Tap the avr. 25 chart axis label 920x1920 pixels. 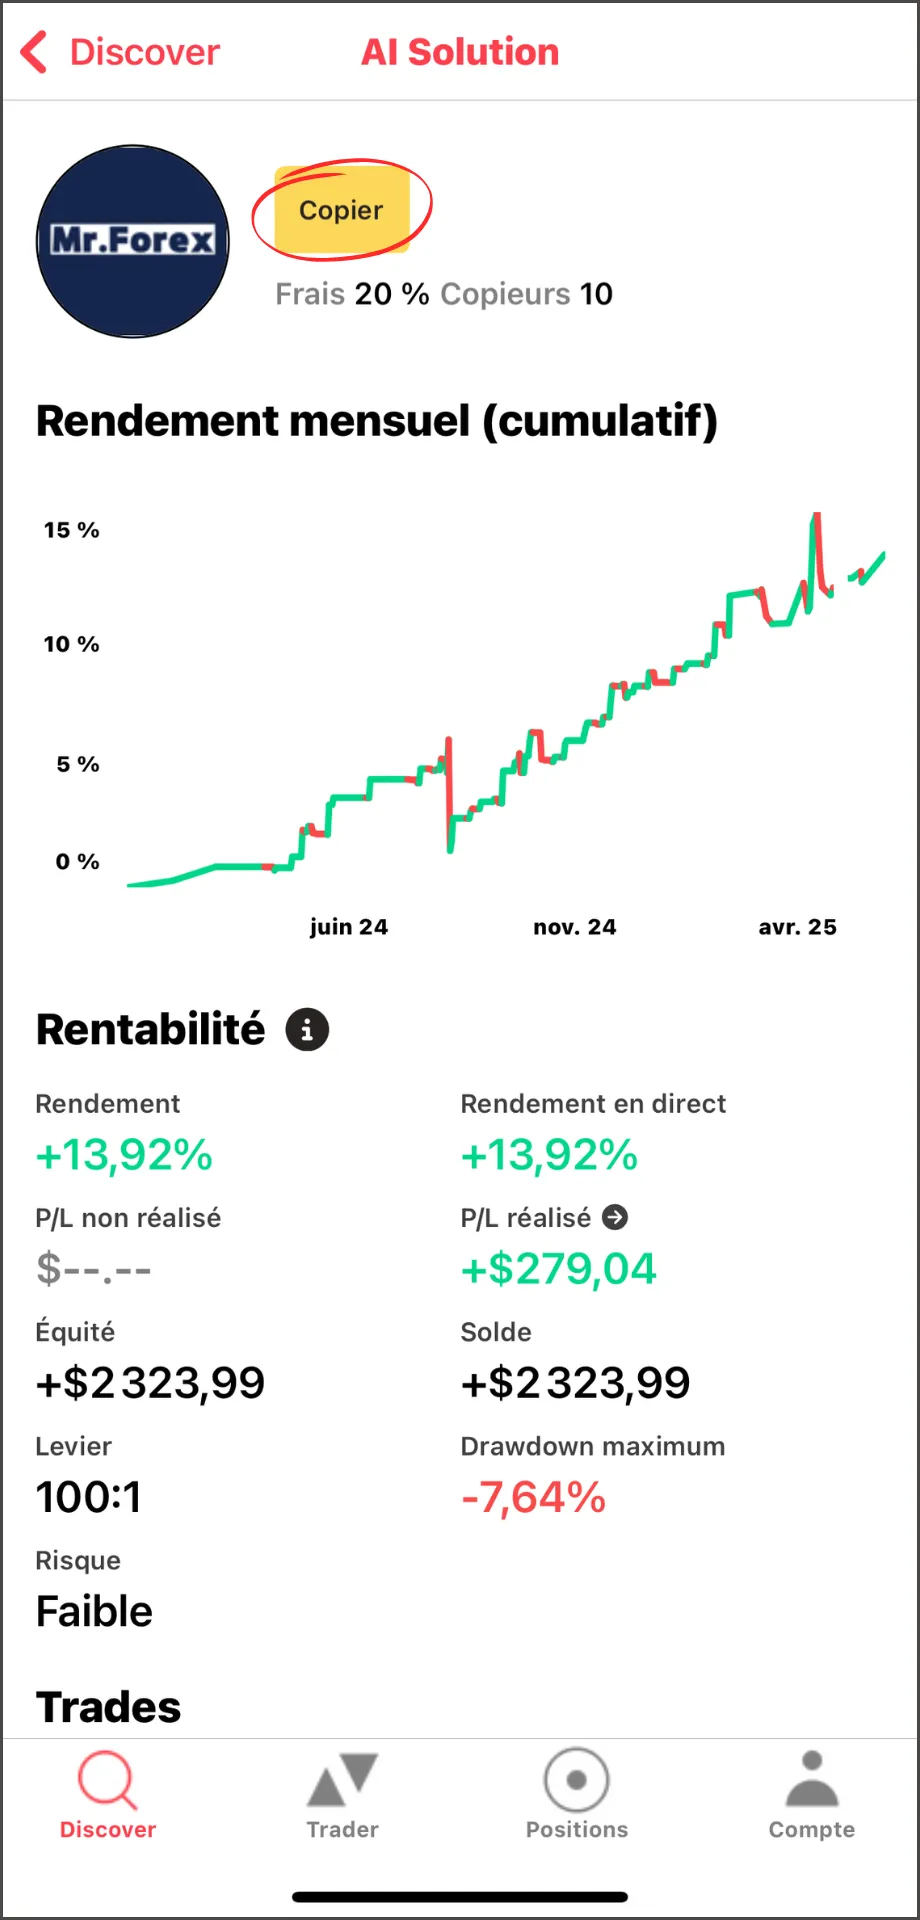(797, 927)
